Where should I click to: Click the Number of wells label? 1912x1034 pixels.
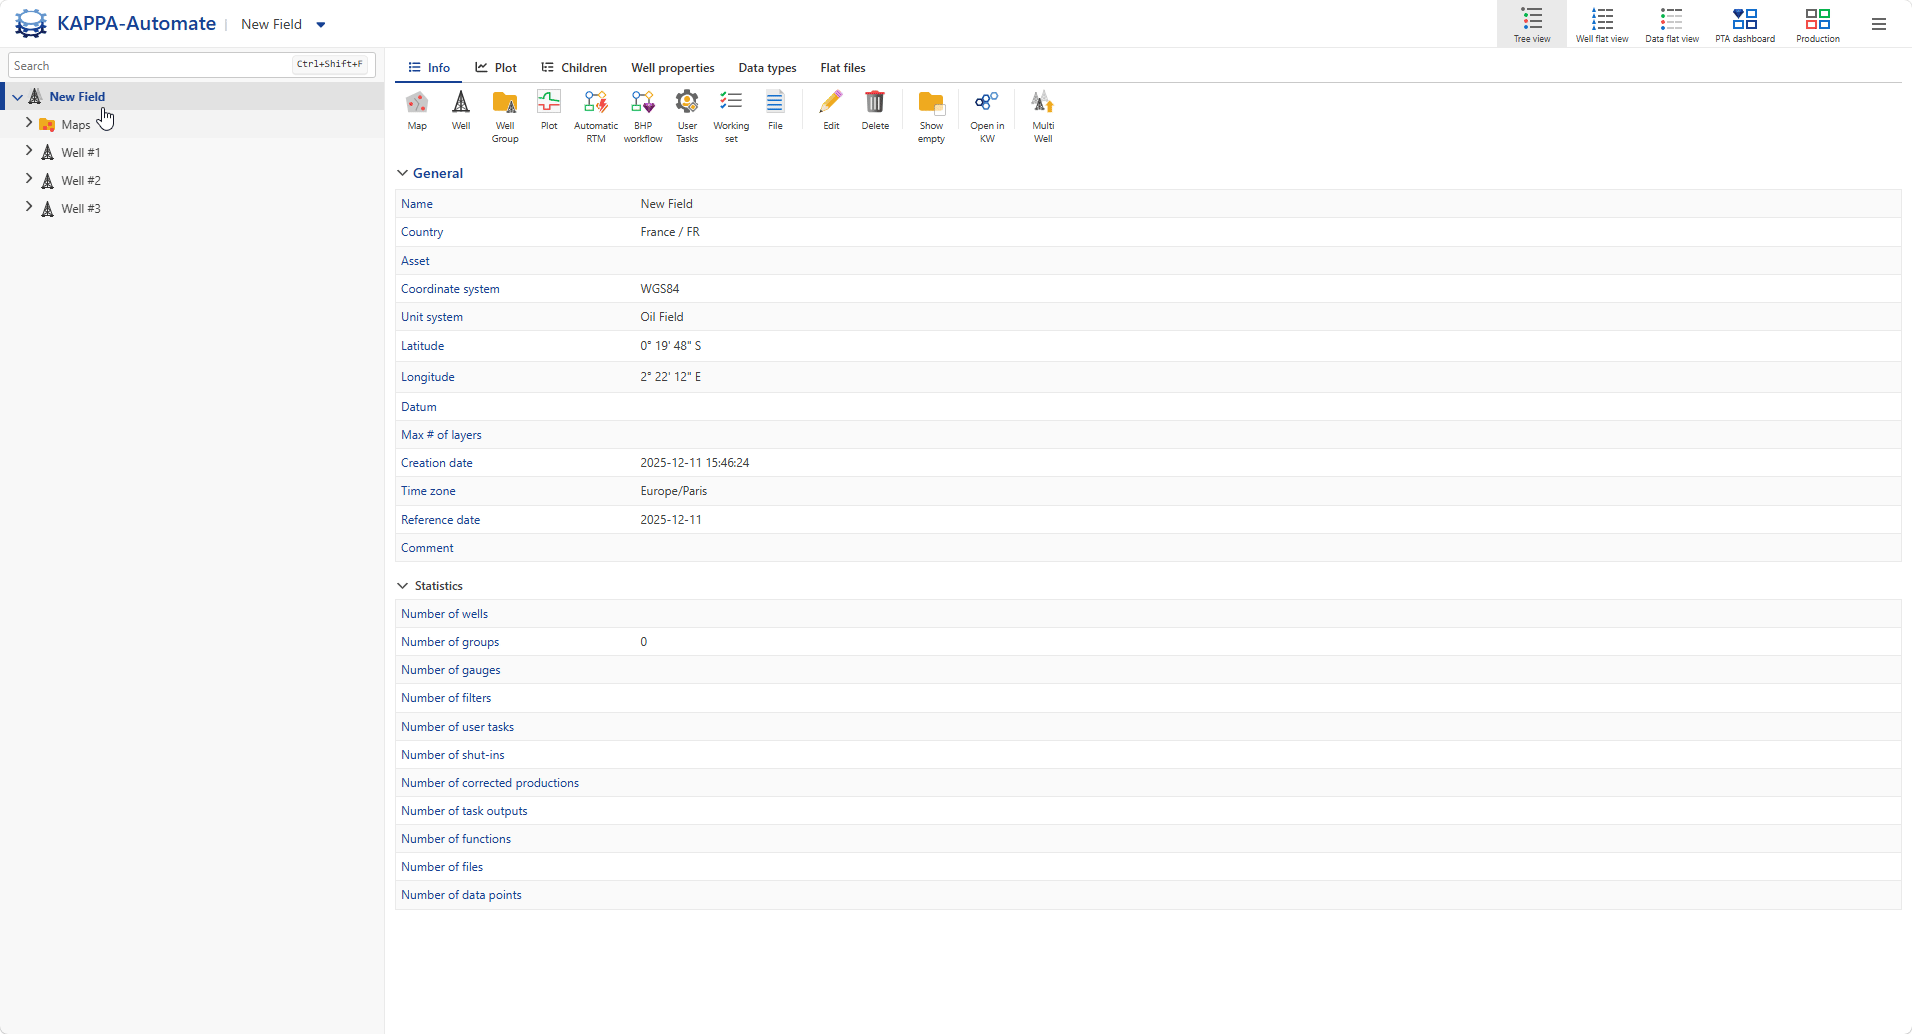click(444, 614)
